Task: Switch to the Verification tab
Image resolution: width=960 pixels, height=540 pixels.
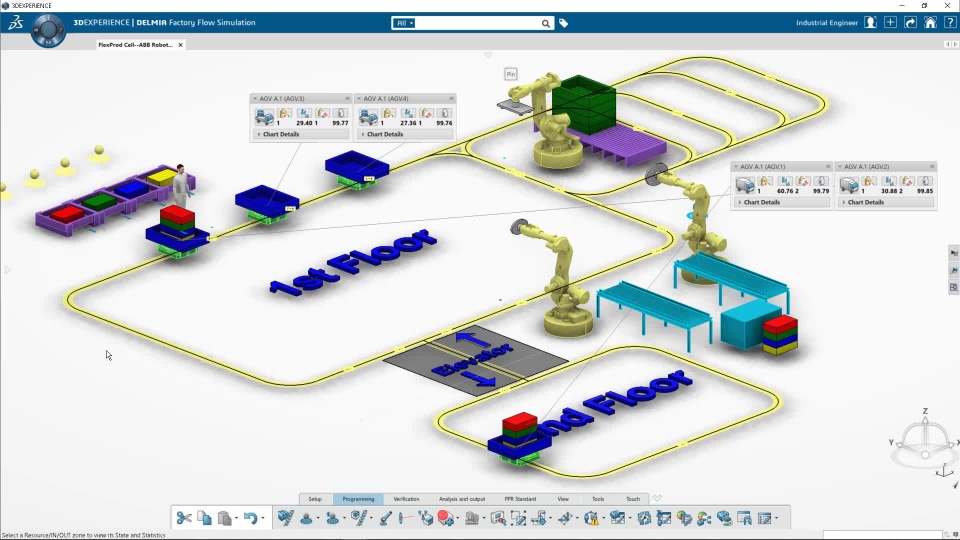Action: (x=407, y=499)
